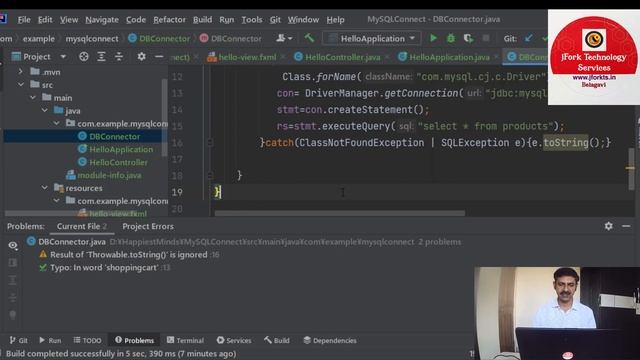
Task: Hide the Project tool window
Action: [159, 57]
